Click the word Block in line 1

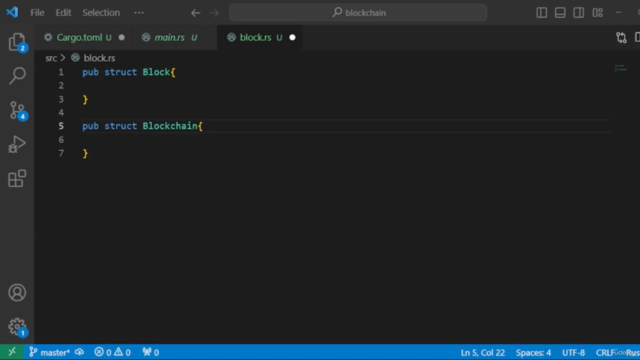(156, 72)
